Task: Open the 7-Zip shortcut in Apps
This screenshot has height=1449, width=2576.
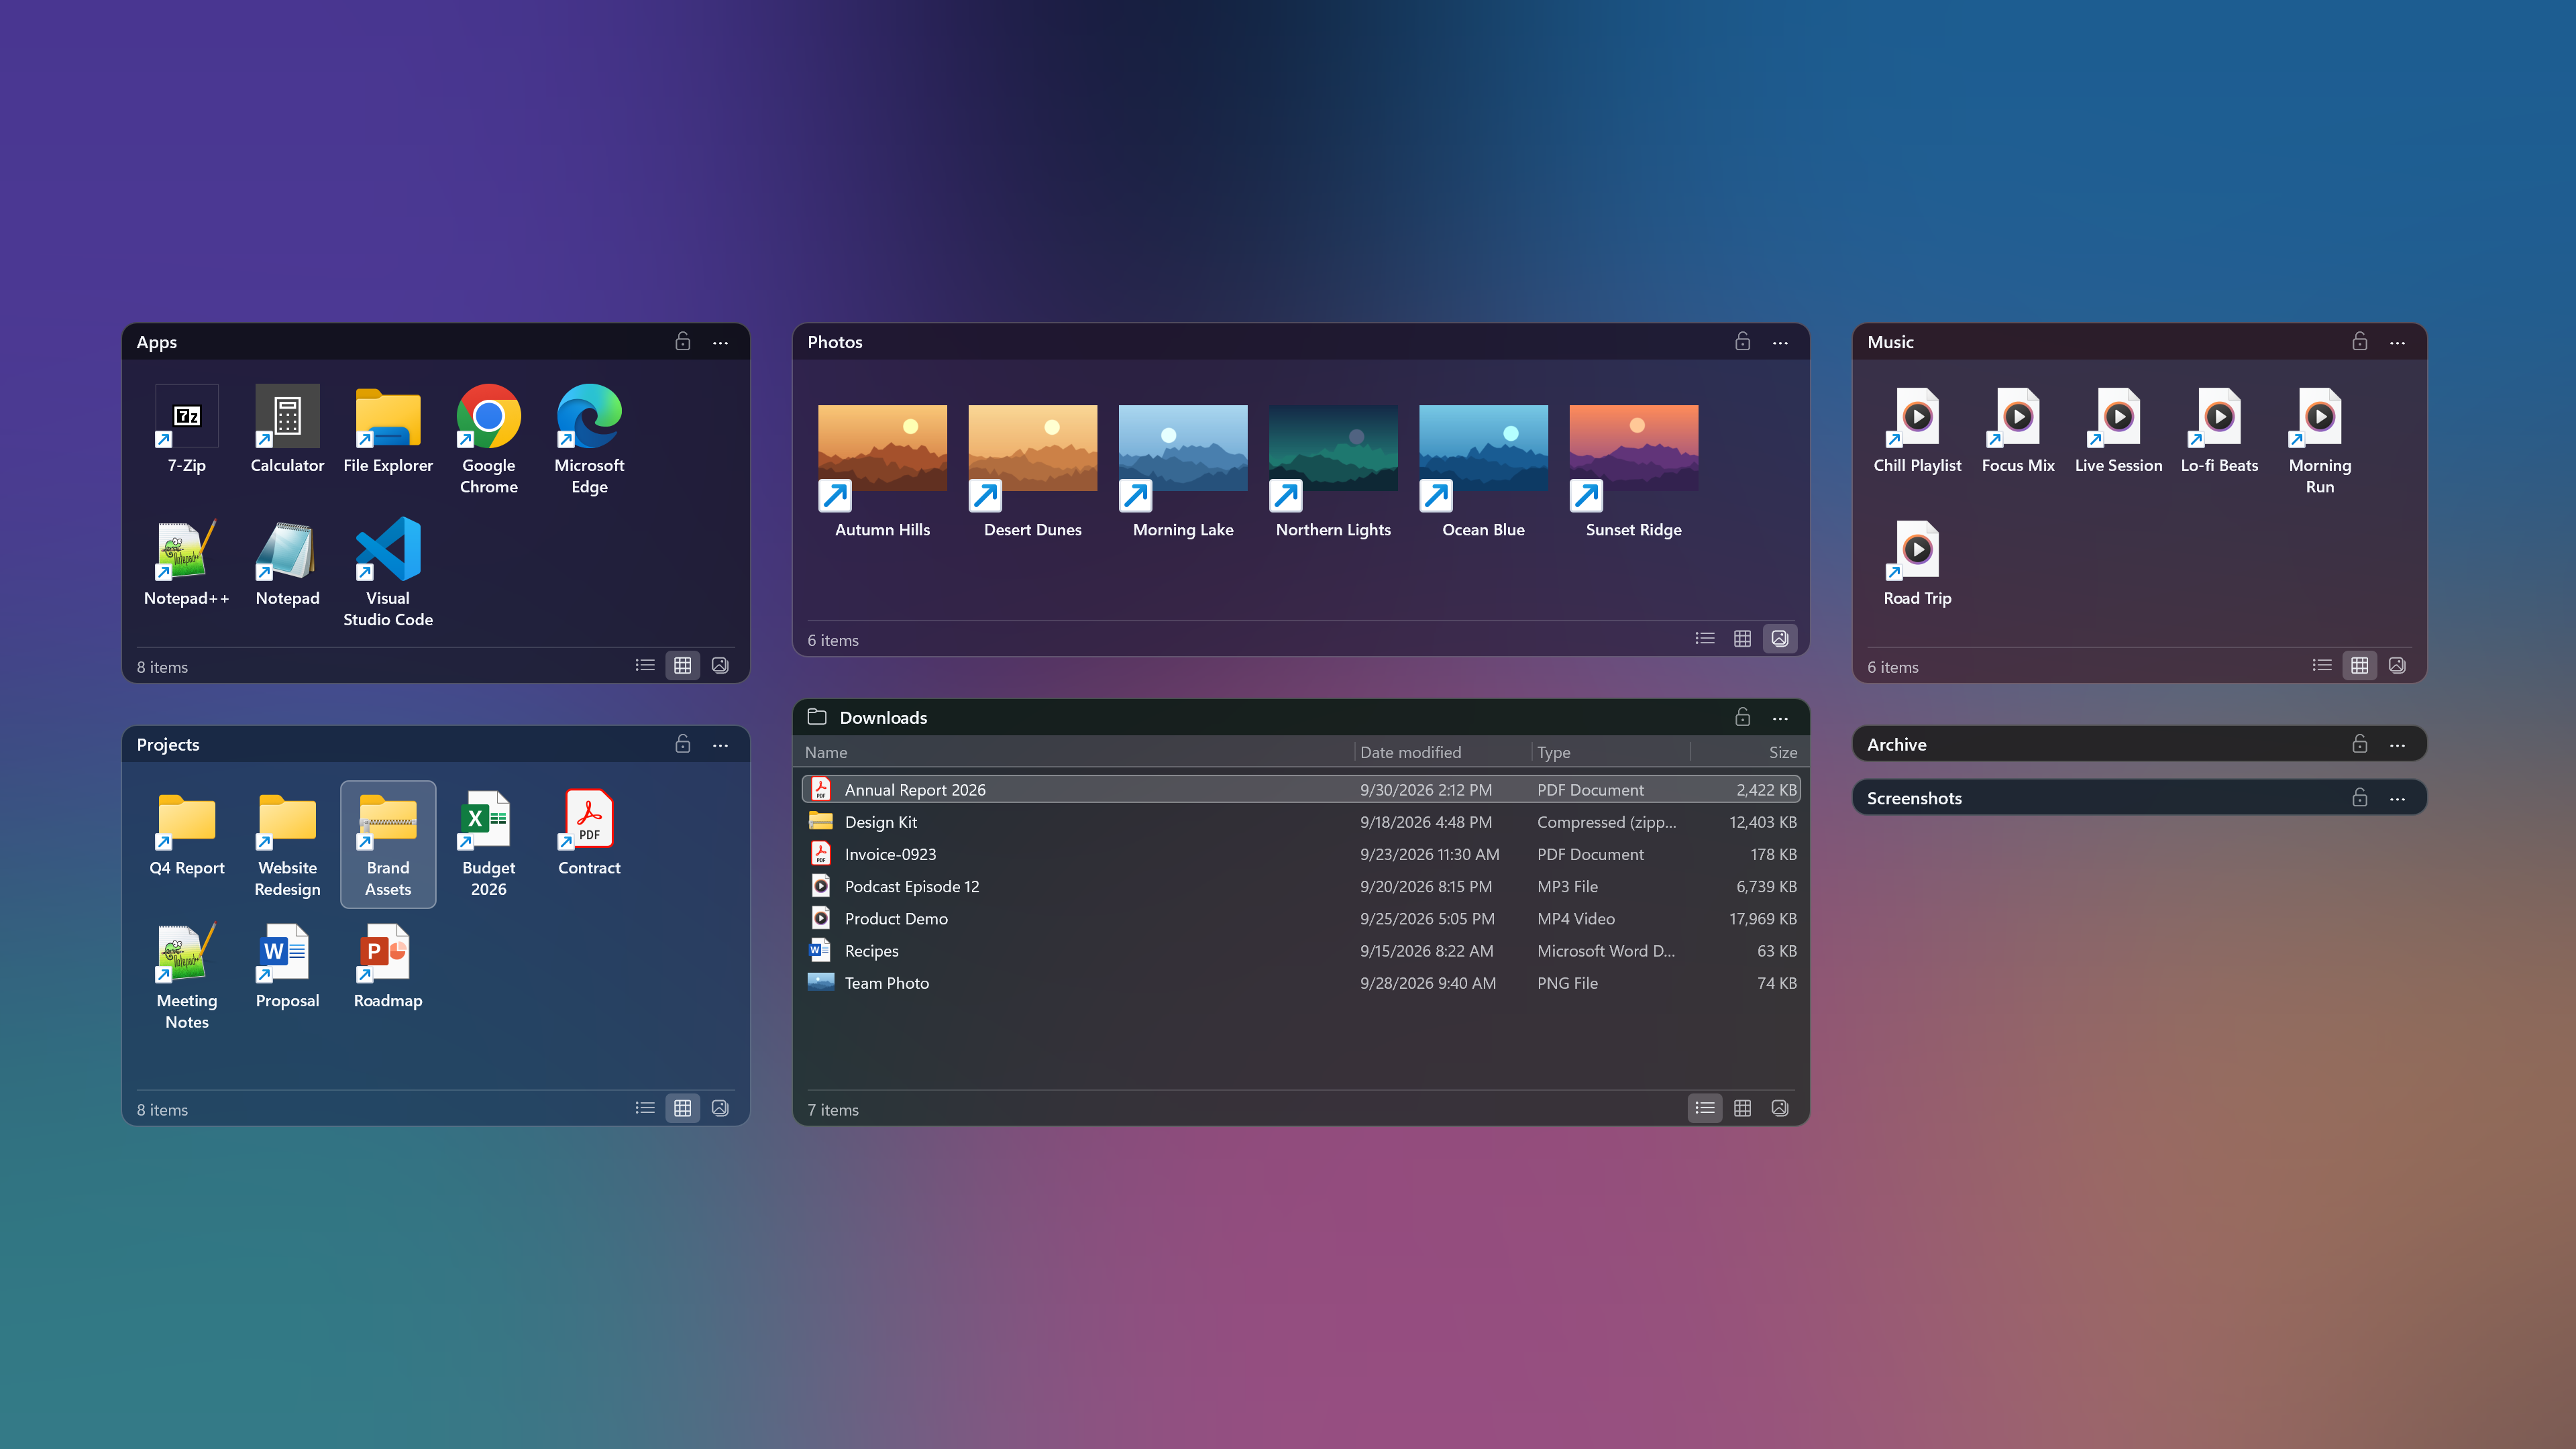Action: click(x=187, y=430)
